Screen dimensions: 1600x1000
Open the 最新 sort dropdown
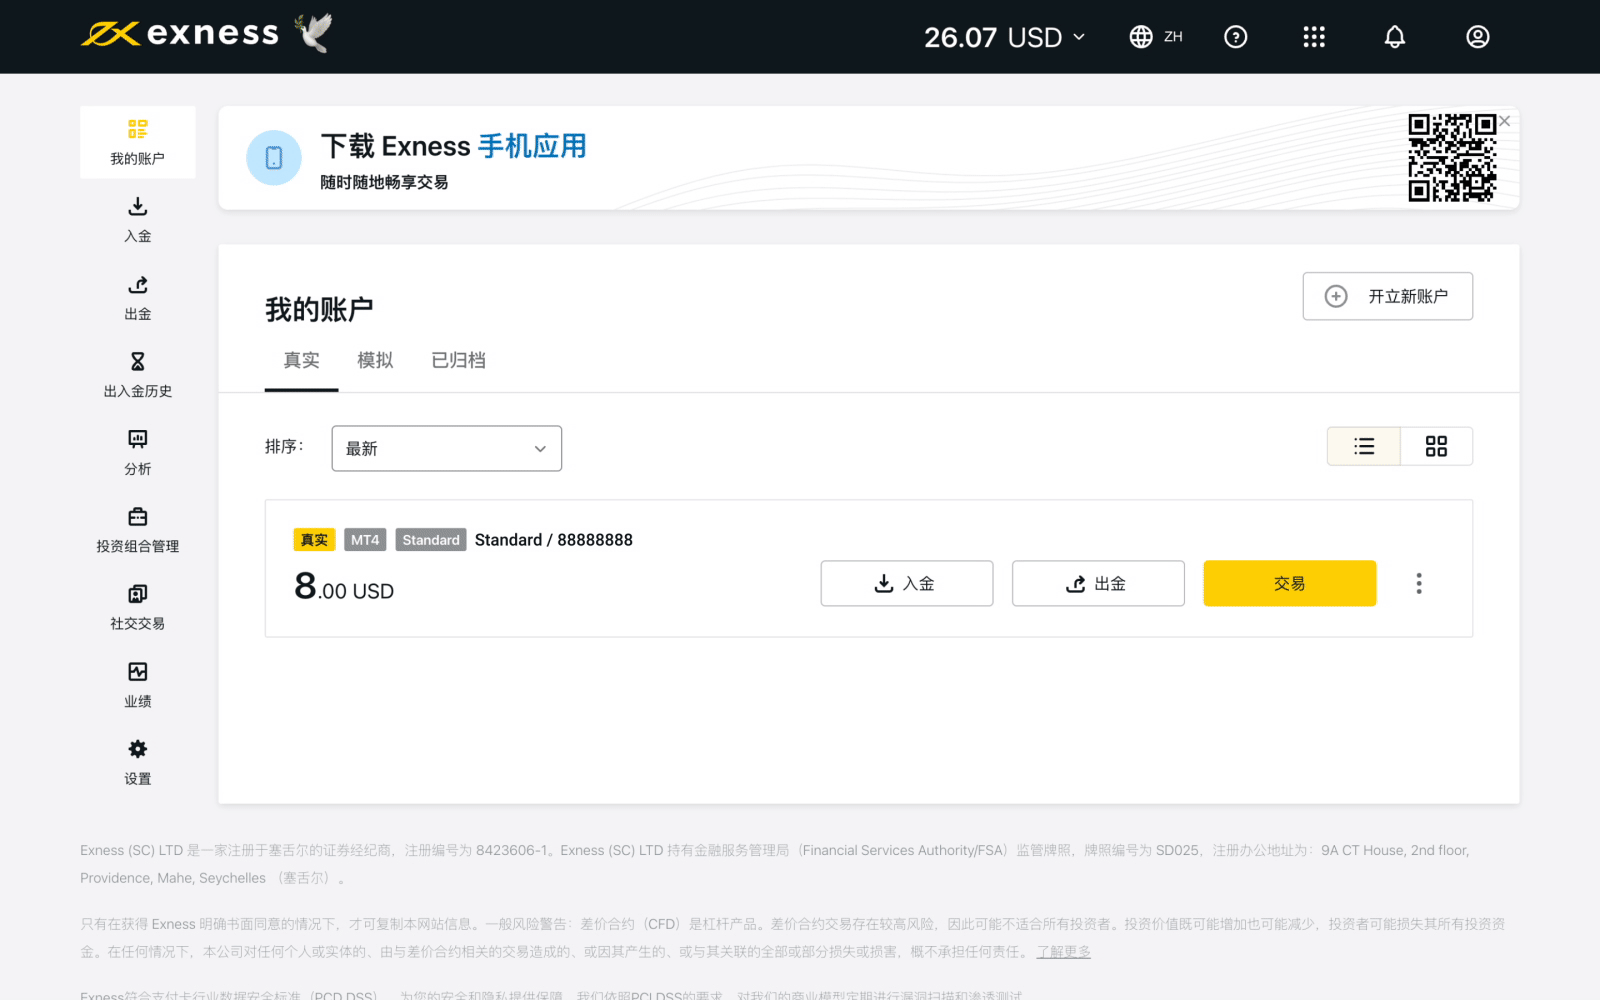click(447, 448)
